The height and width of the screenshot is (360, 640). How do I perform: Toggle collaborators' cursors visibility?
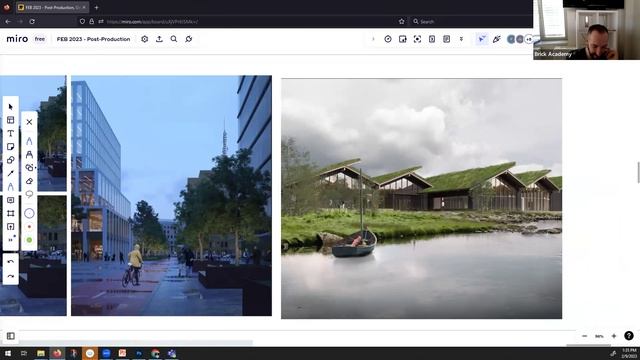pos(482,39)
